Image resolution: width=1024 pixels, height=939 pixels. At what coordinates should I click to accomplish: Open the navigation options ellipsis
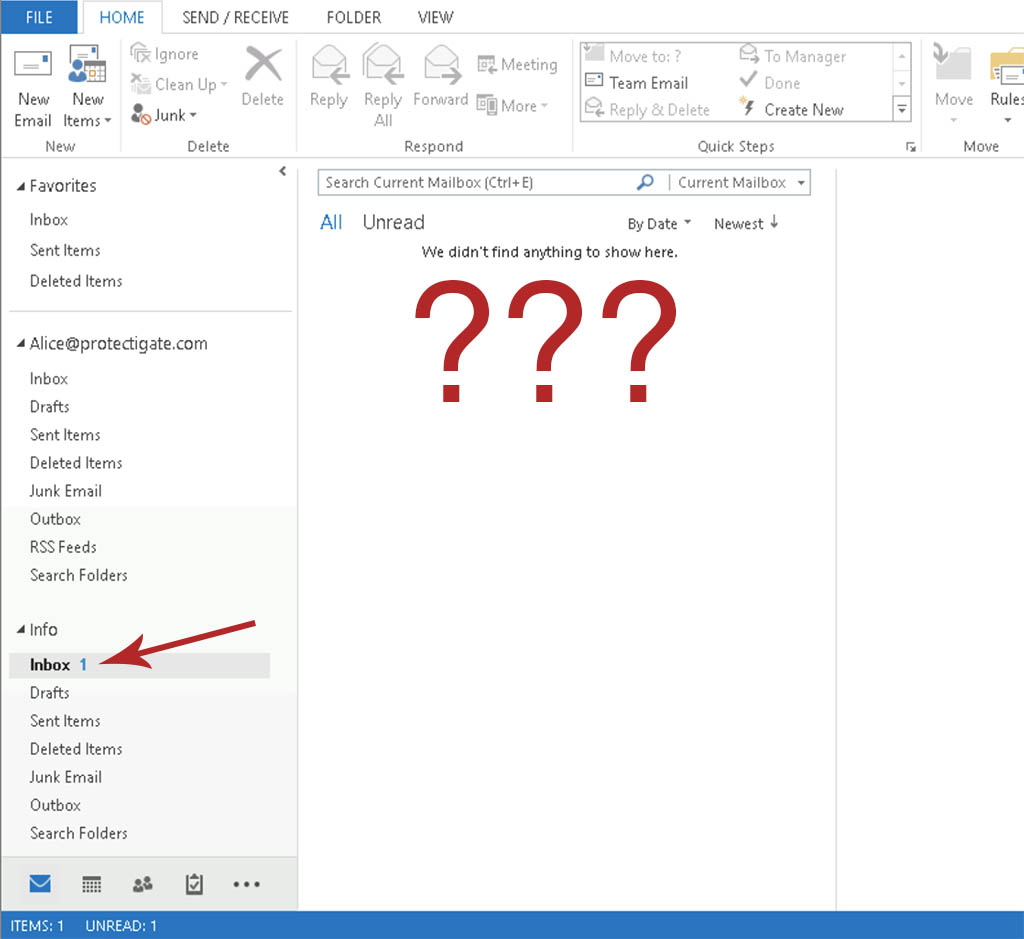(x=246, y=884)
